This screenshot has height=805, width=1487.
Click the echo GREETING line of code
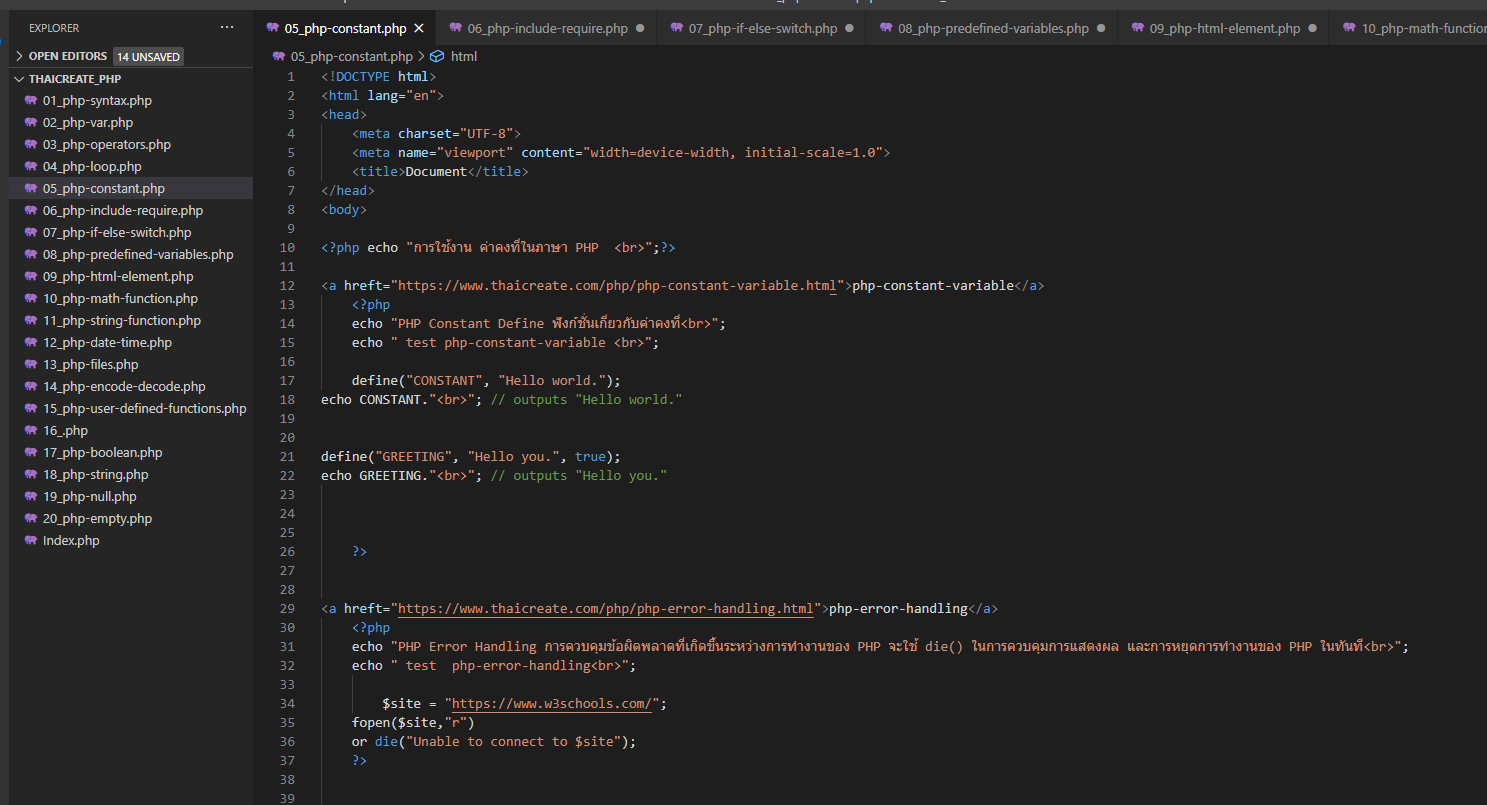tap(494, 475)
